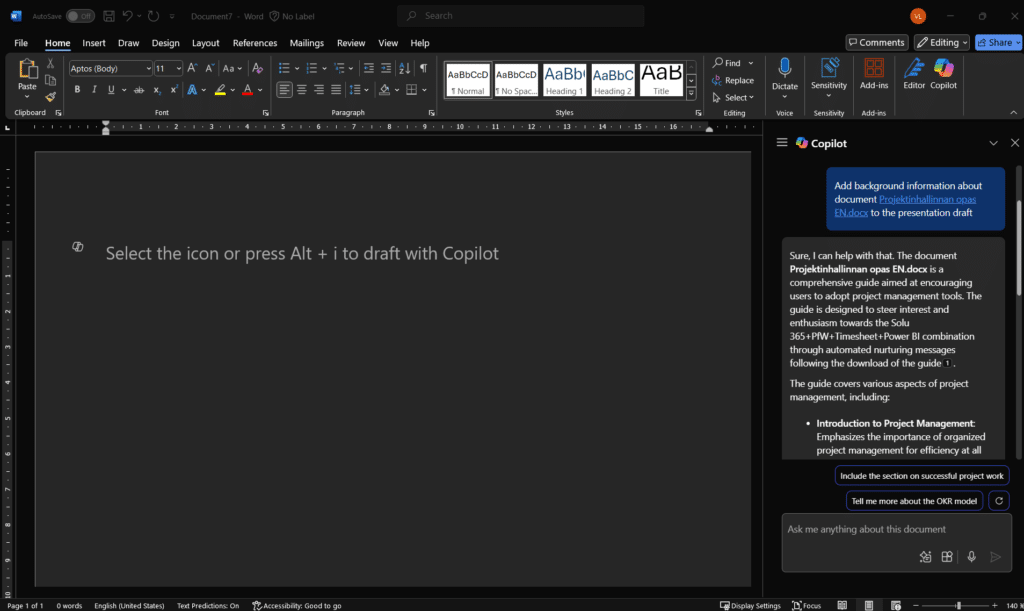1024x611 pixels.
Task: Click the Sort A-Z icon
Action: tap(405, 69)
